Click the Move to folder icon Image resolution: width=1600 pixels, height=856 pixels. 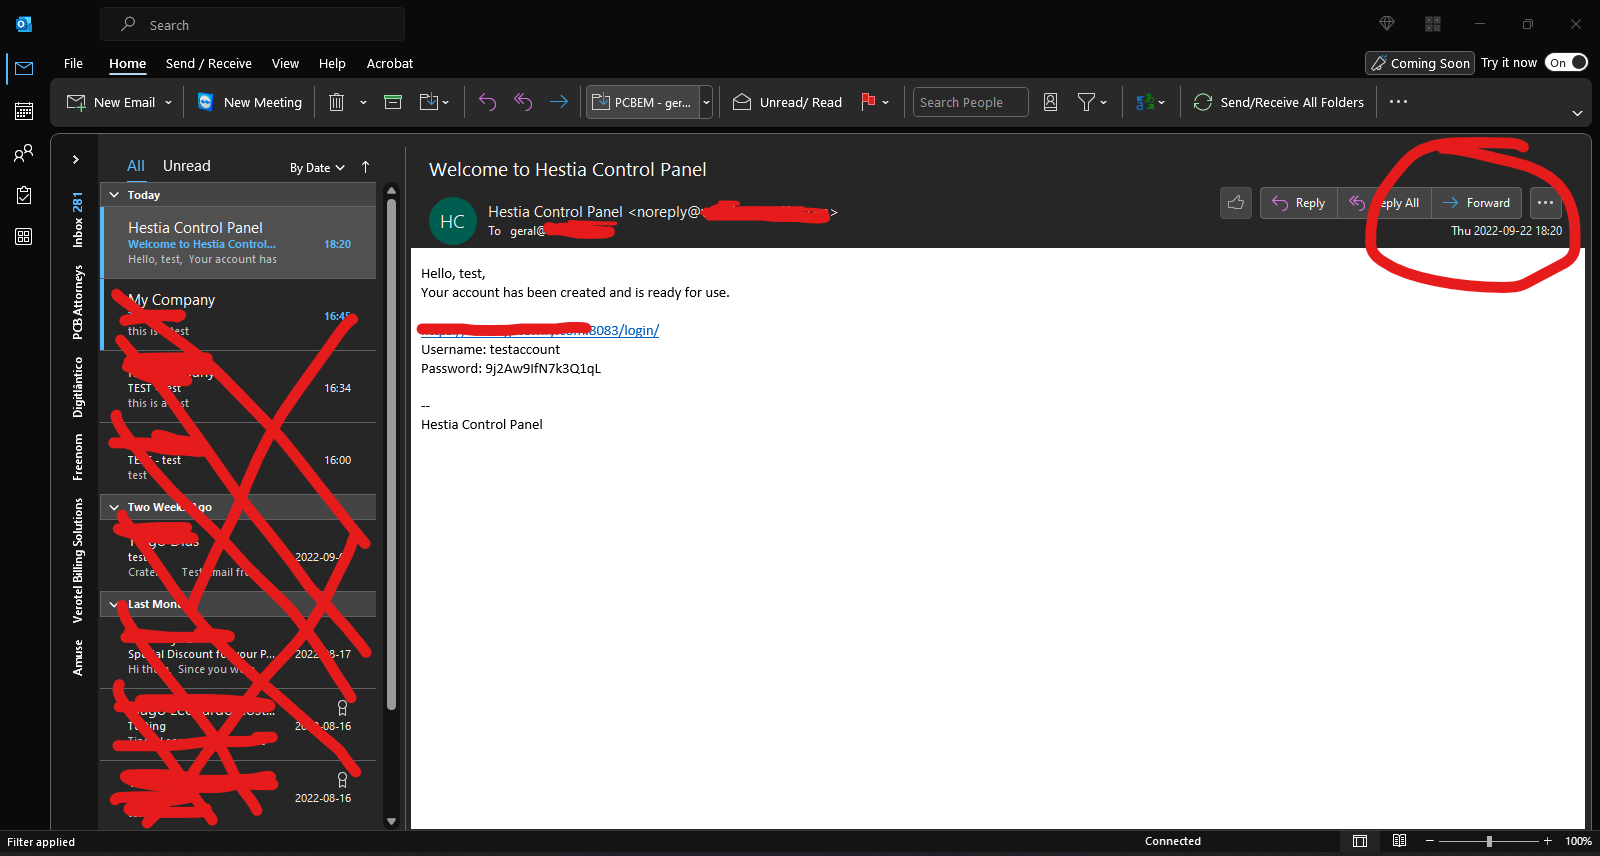tap(429, 102)
